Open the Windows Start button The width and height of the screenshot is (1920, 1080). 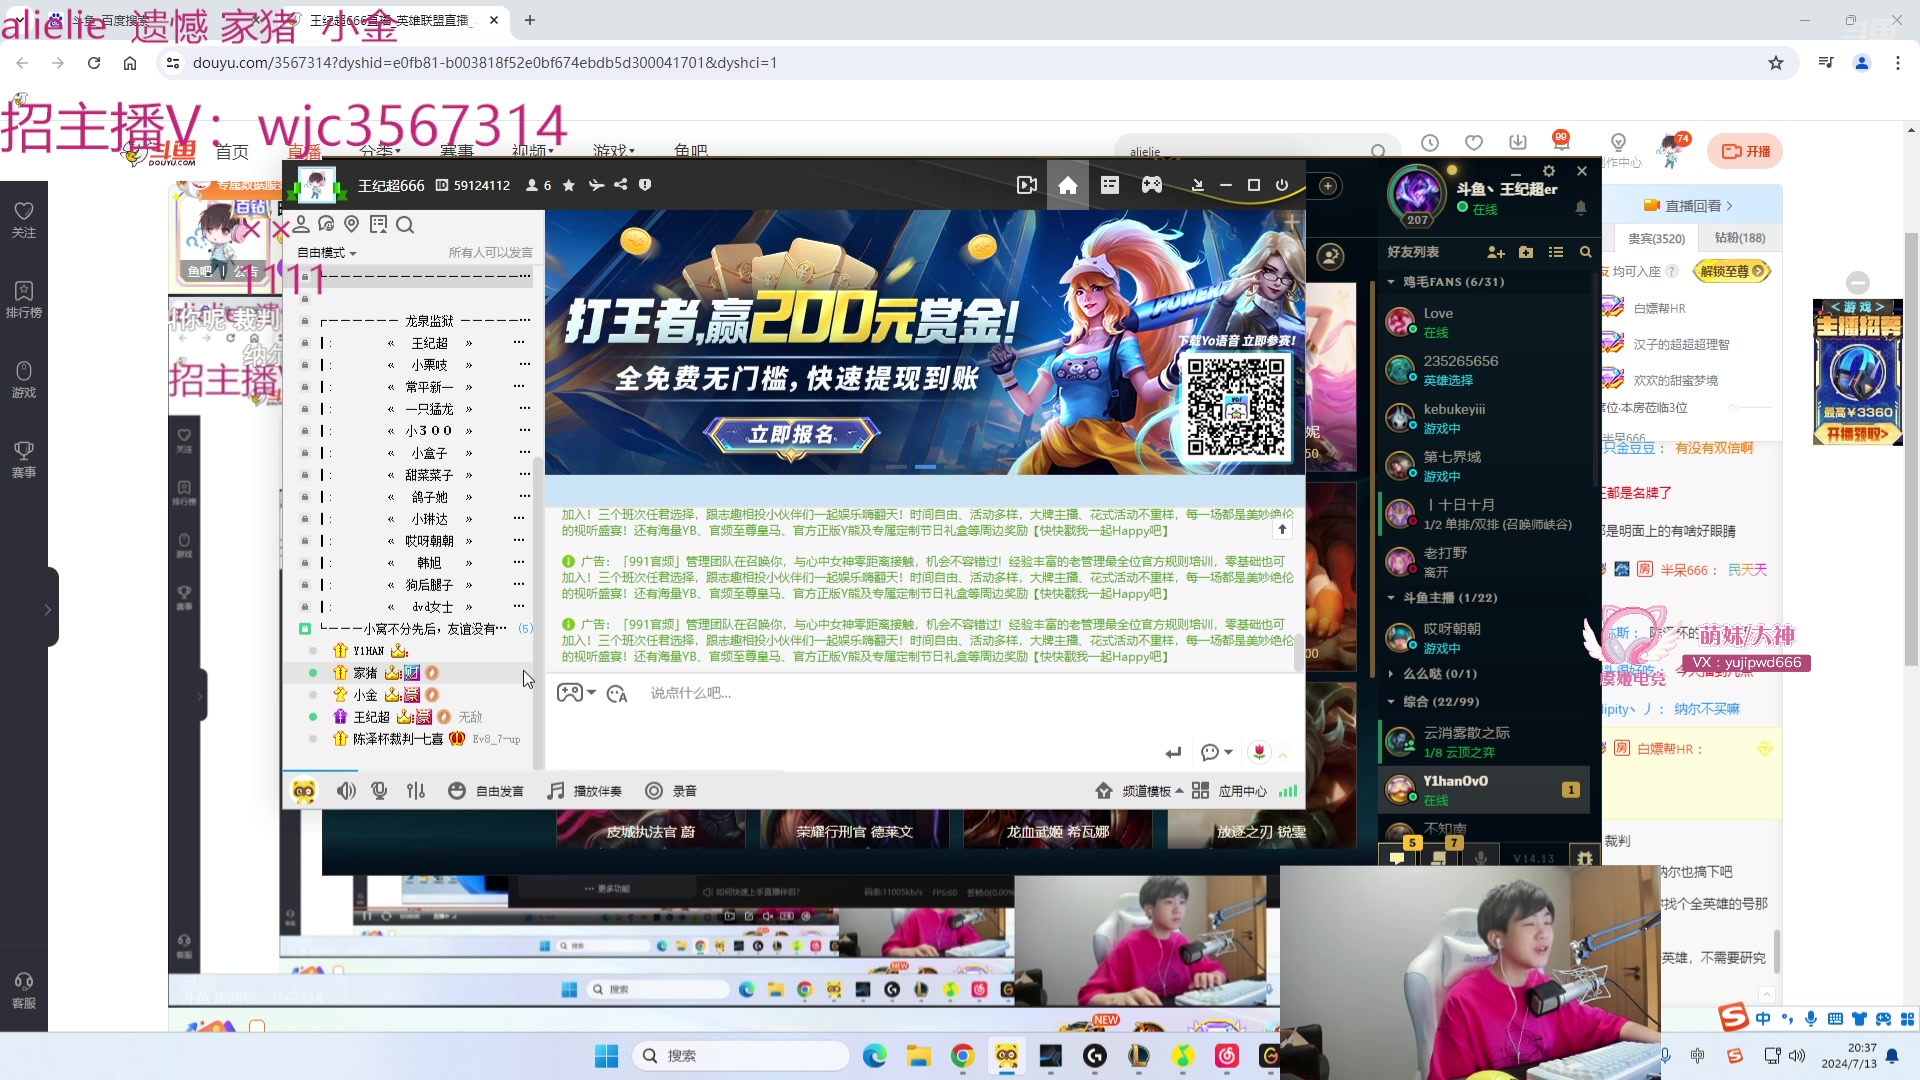(606, 1056)
